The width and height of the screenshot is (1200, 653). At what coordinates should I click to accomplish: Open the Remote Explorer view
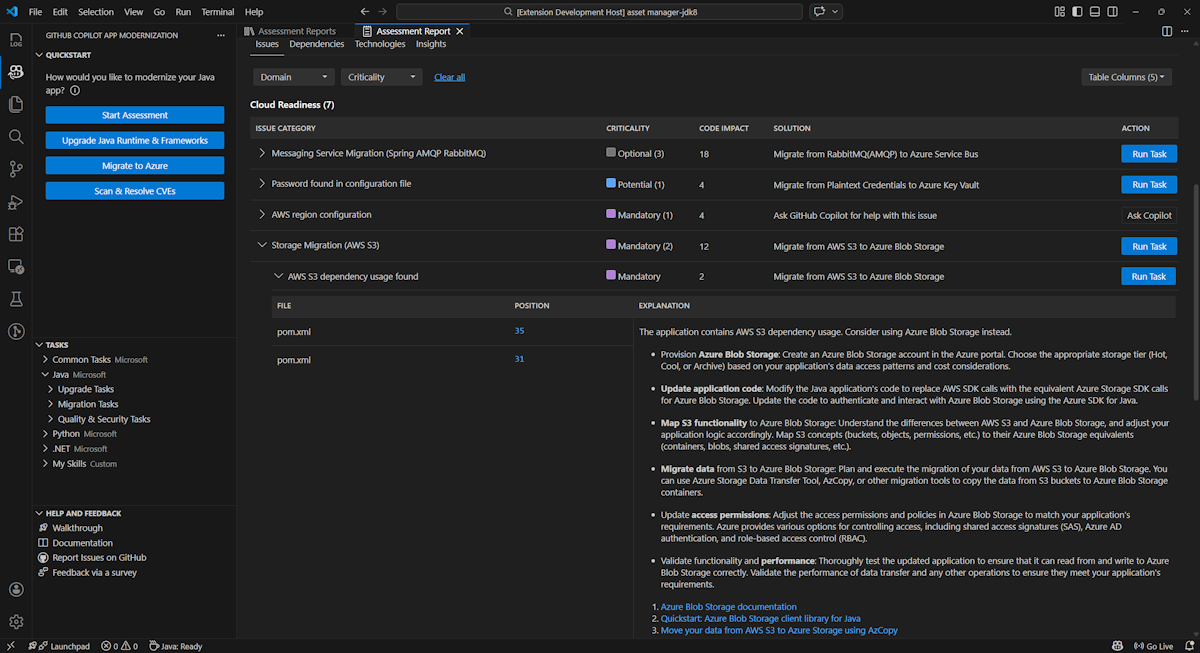16,266
